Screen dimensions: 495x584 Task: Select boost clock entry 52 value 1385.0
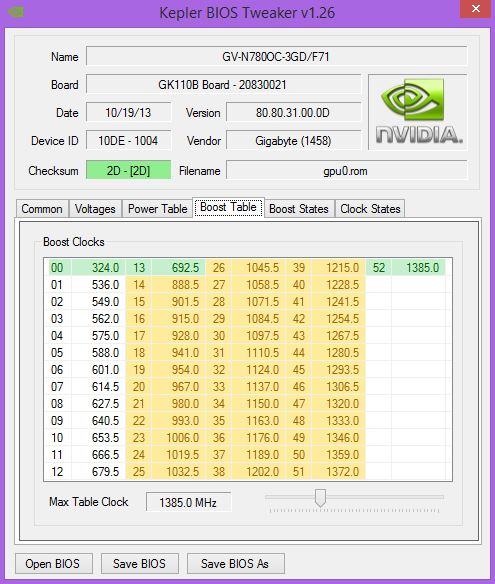click(x=419, y=267)
